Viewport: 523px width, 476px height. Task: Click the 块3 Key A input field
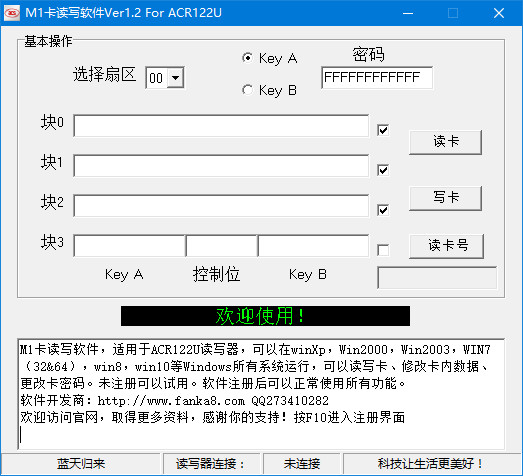pyautogui.click(x=129, y=246)
